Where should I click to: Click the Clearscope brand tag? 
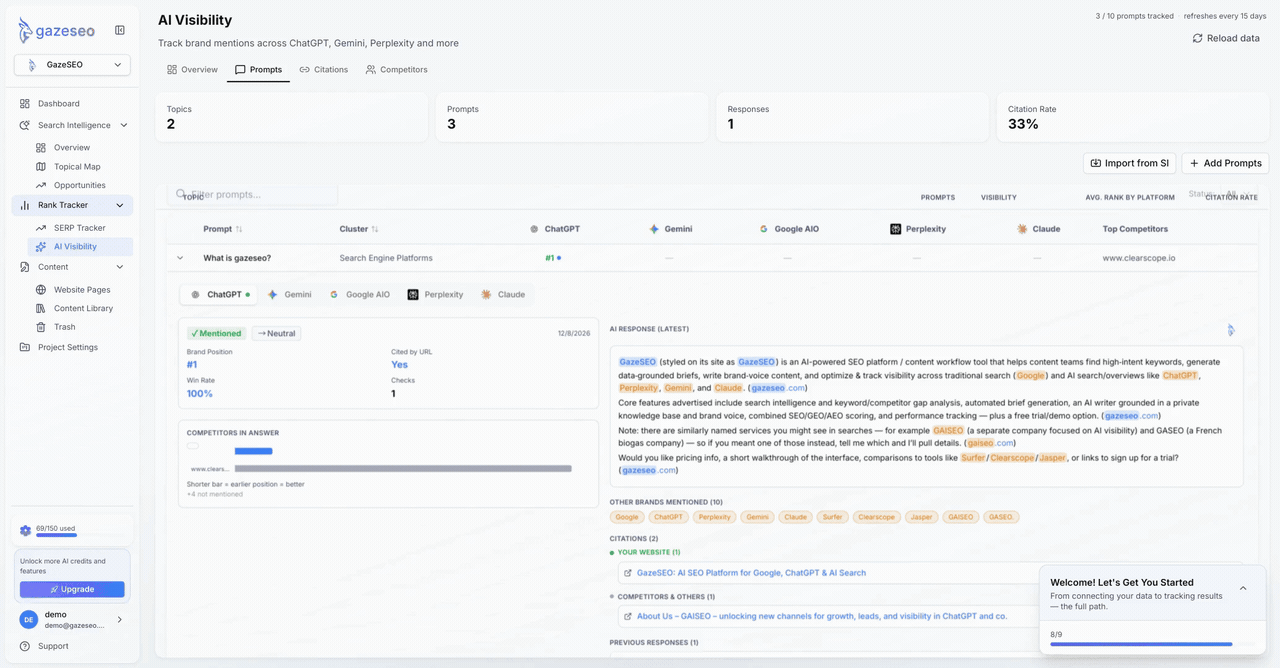(876, 518)
